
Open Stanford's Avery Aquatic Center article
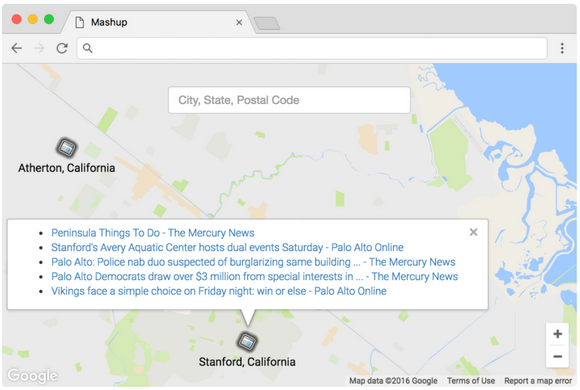point(227,247)
